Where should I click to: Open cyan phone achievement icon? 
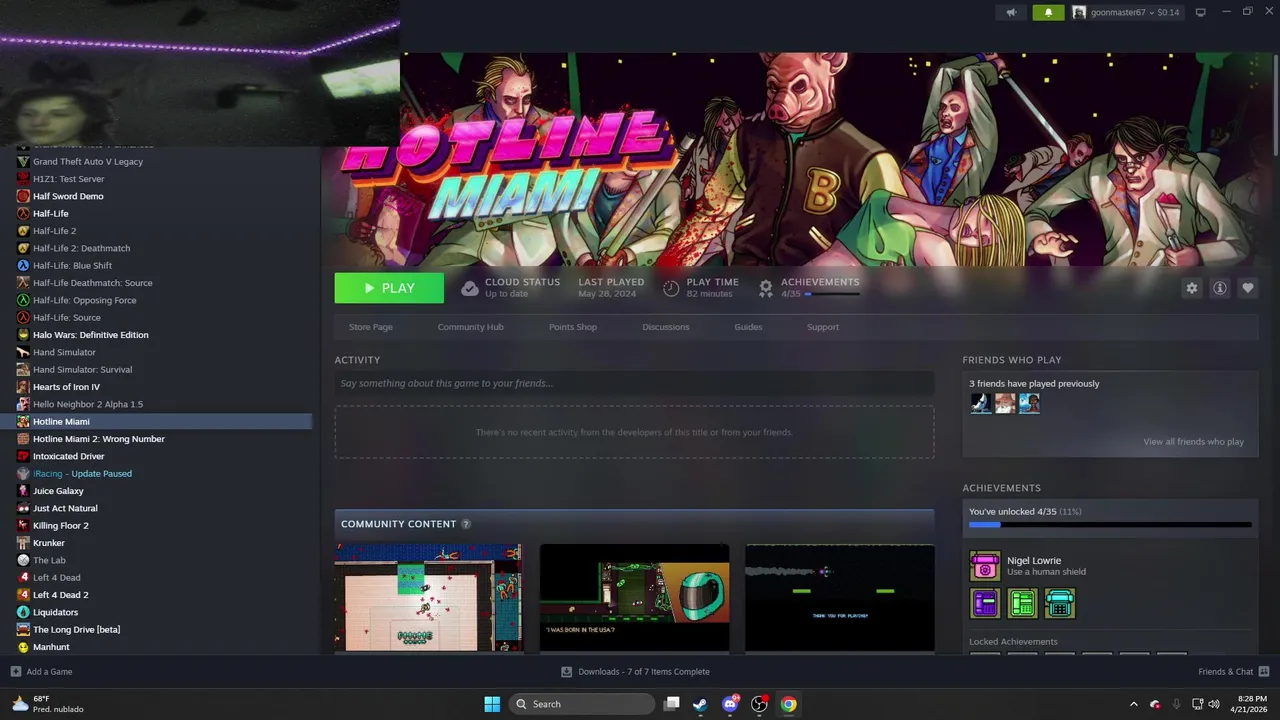1060,603
